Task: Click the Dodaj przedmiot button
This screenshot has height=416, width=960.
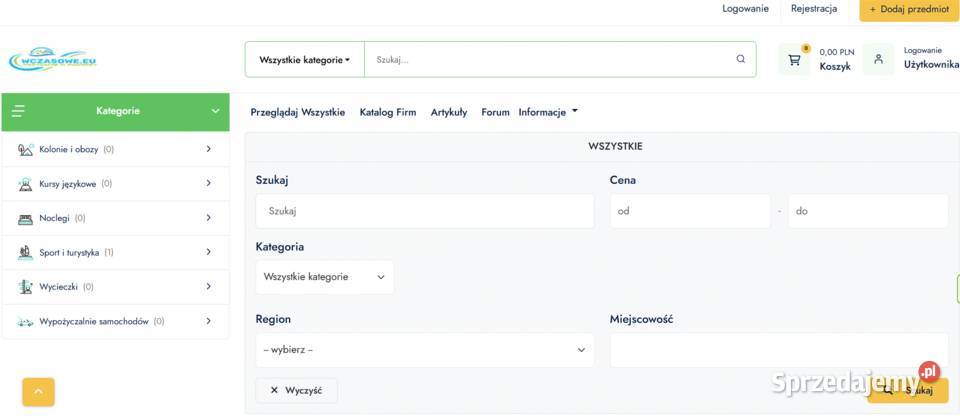Action: click(x=908, y=9)
